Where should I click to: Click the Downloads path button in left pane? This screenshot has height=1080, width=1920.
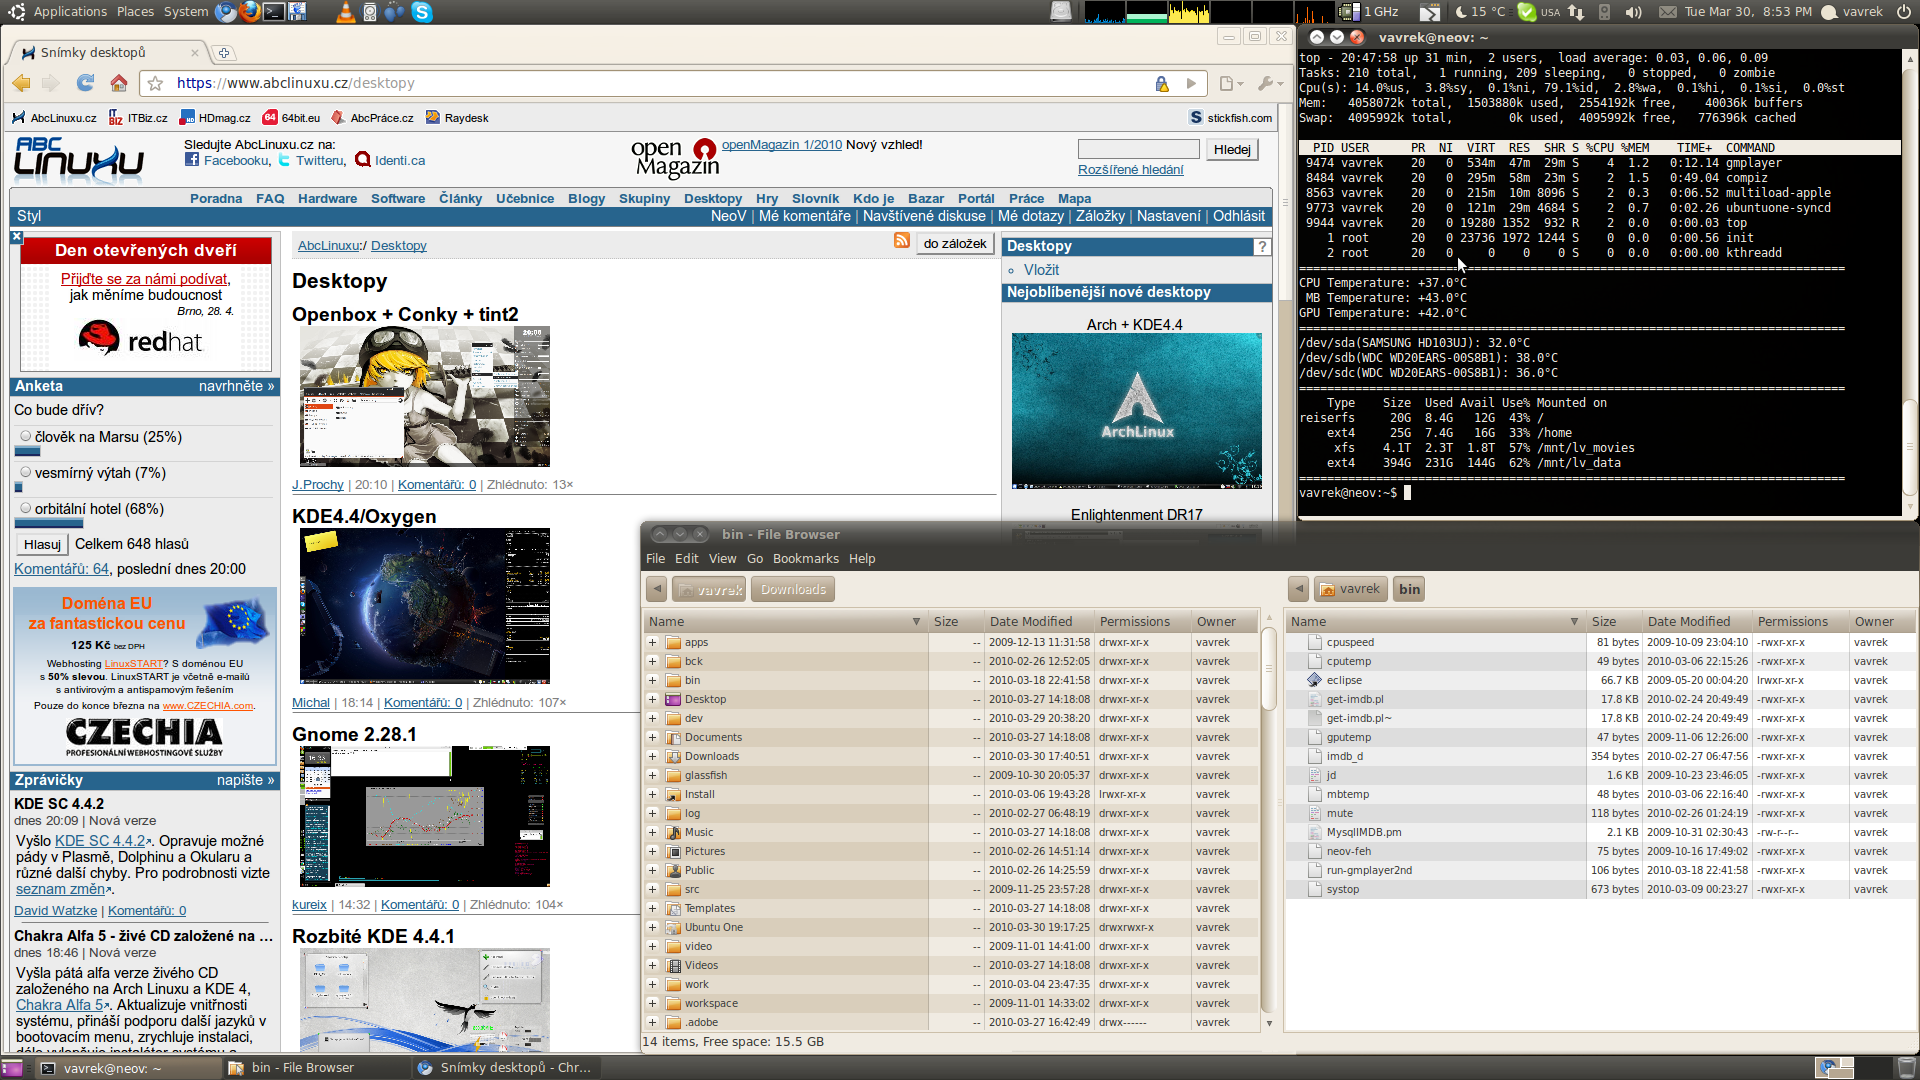click(x=793, y=590)
